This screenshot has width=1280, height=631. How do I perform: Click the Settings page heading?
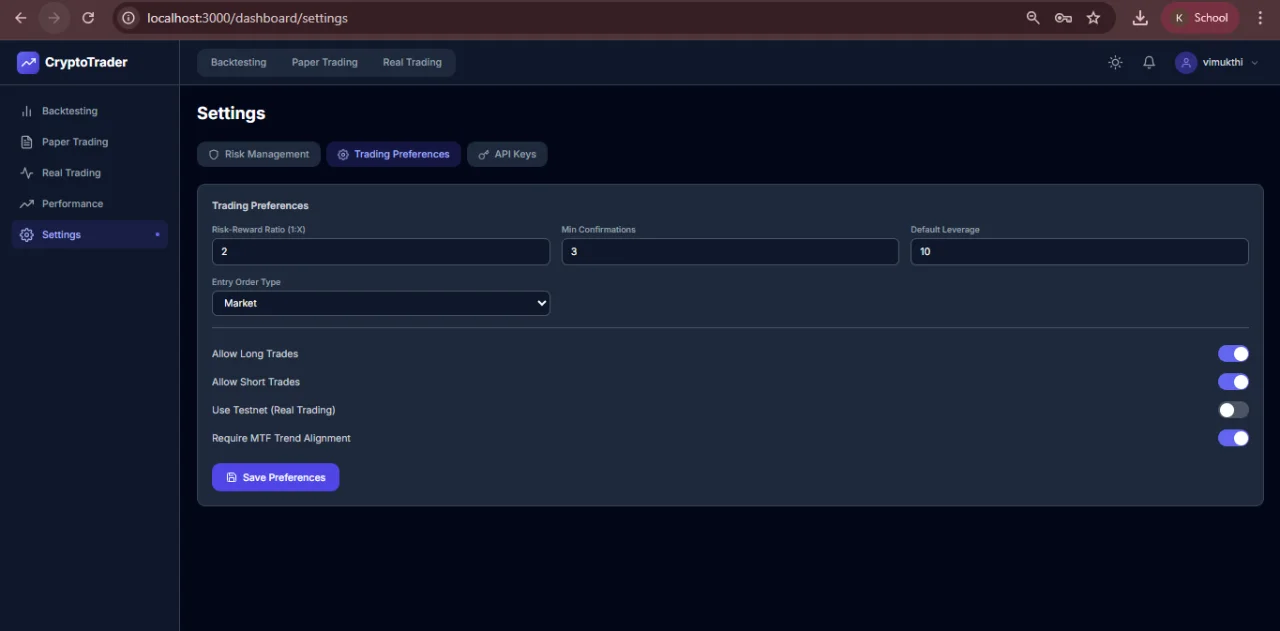pyautogui.click(x=231, y=113)
